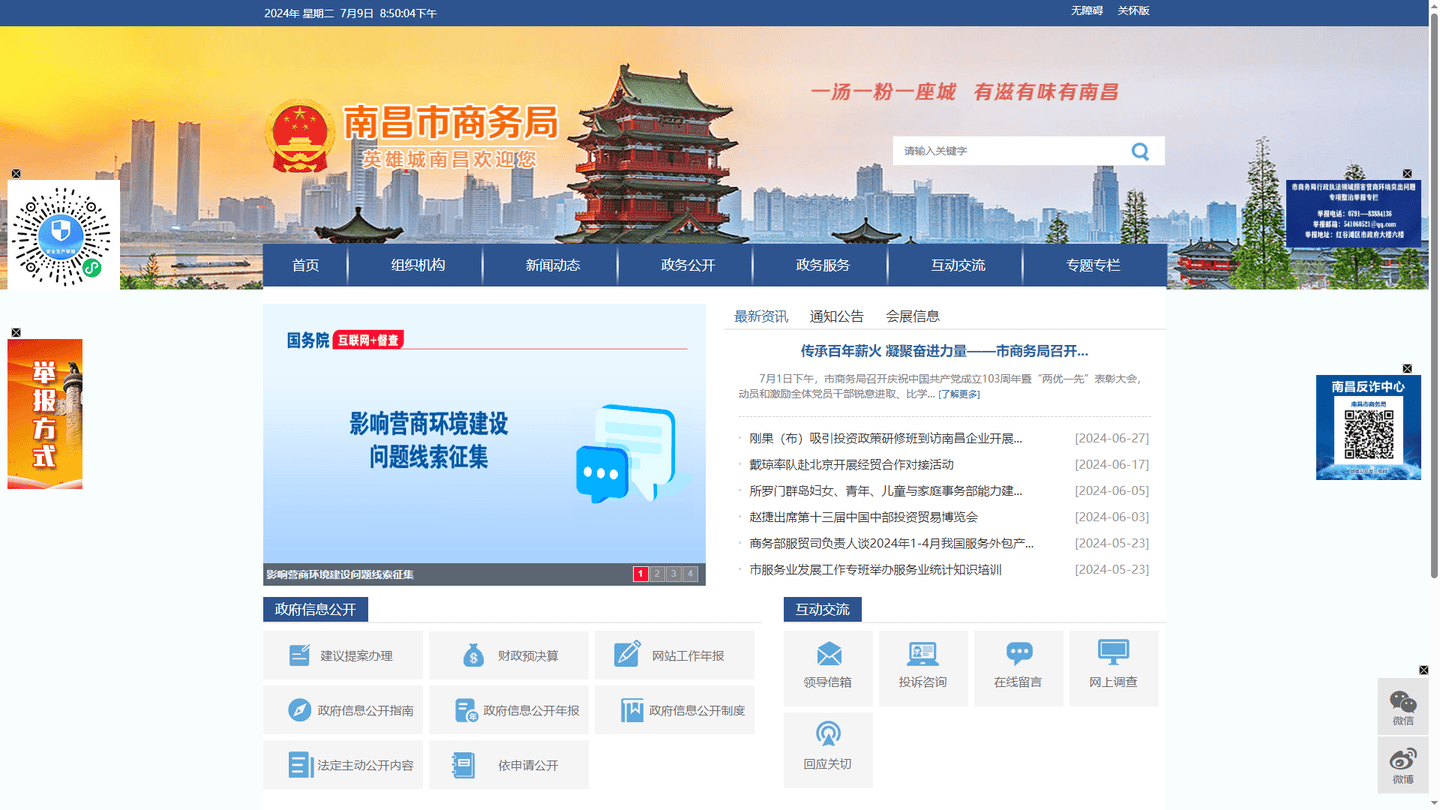The width and height of the screenshot is (1440, 810).
Task: Click the 无障碍 accessibility link
Action: (x=1087, y=11)
